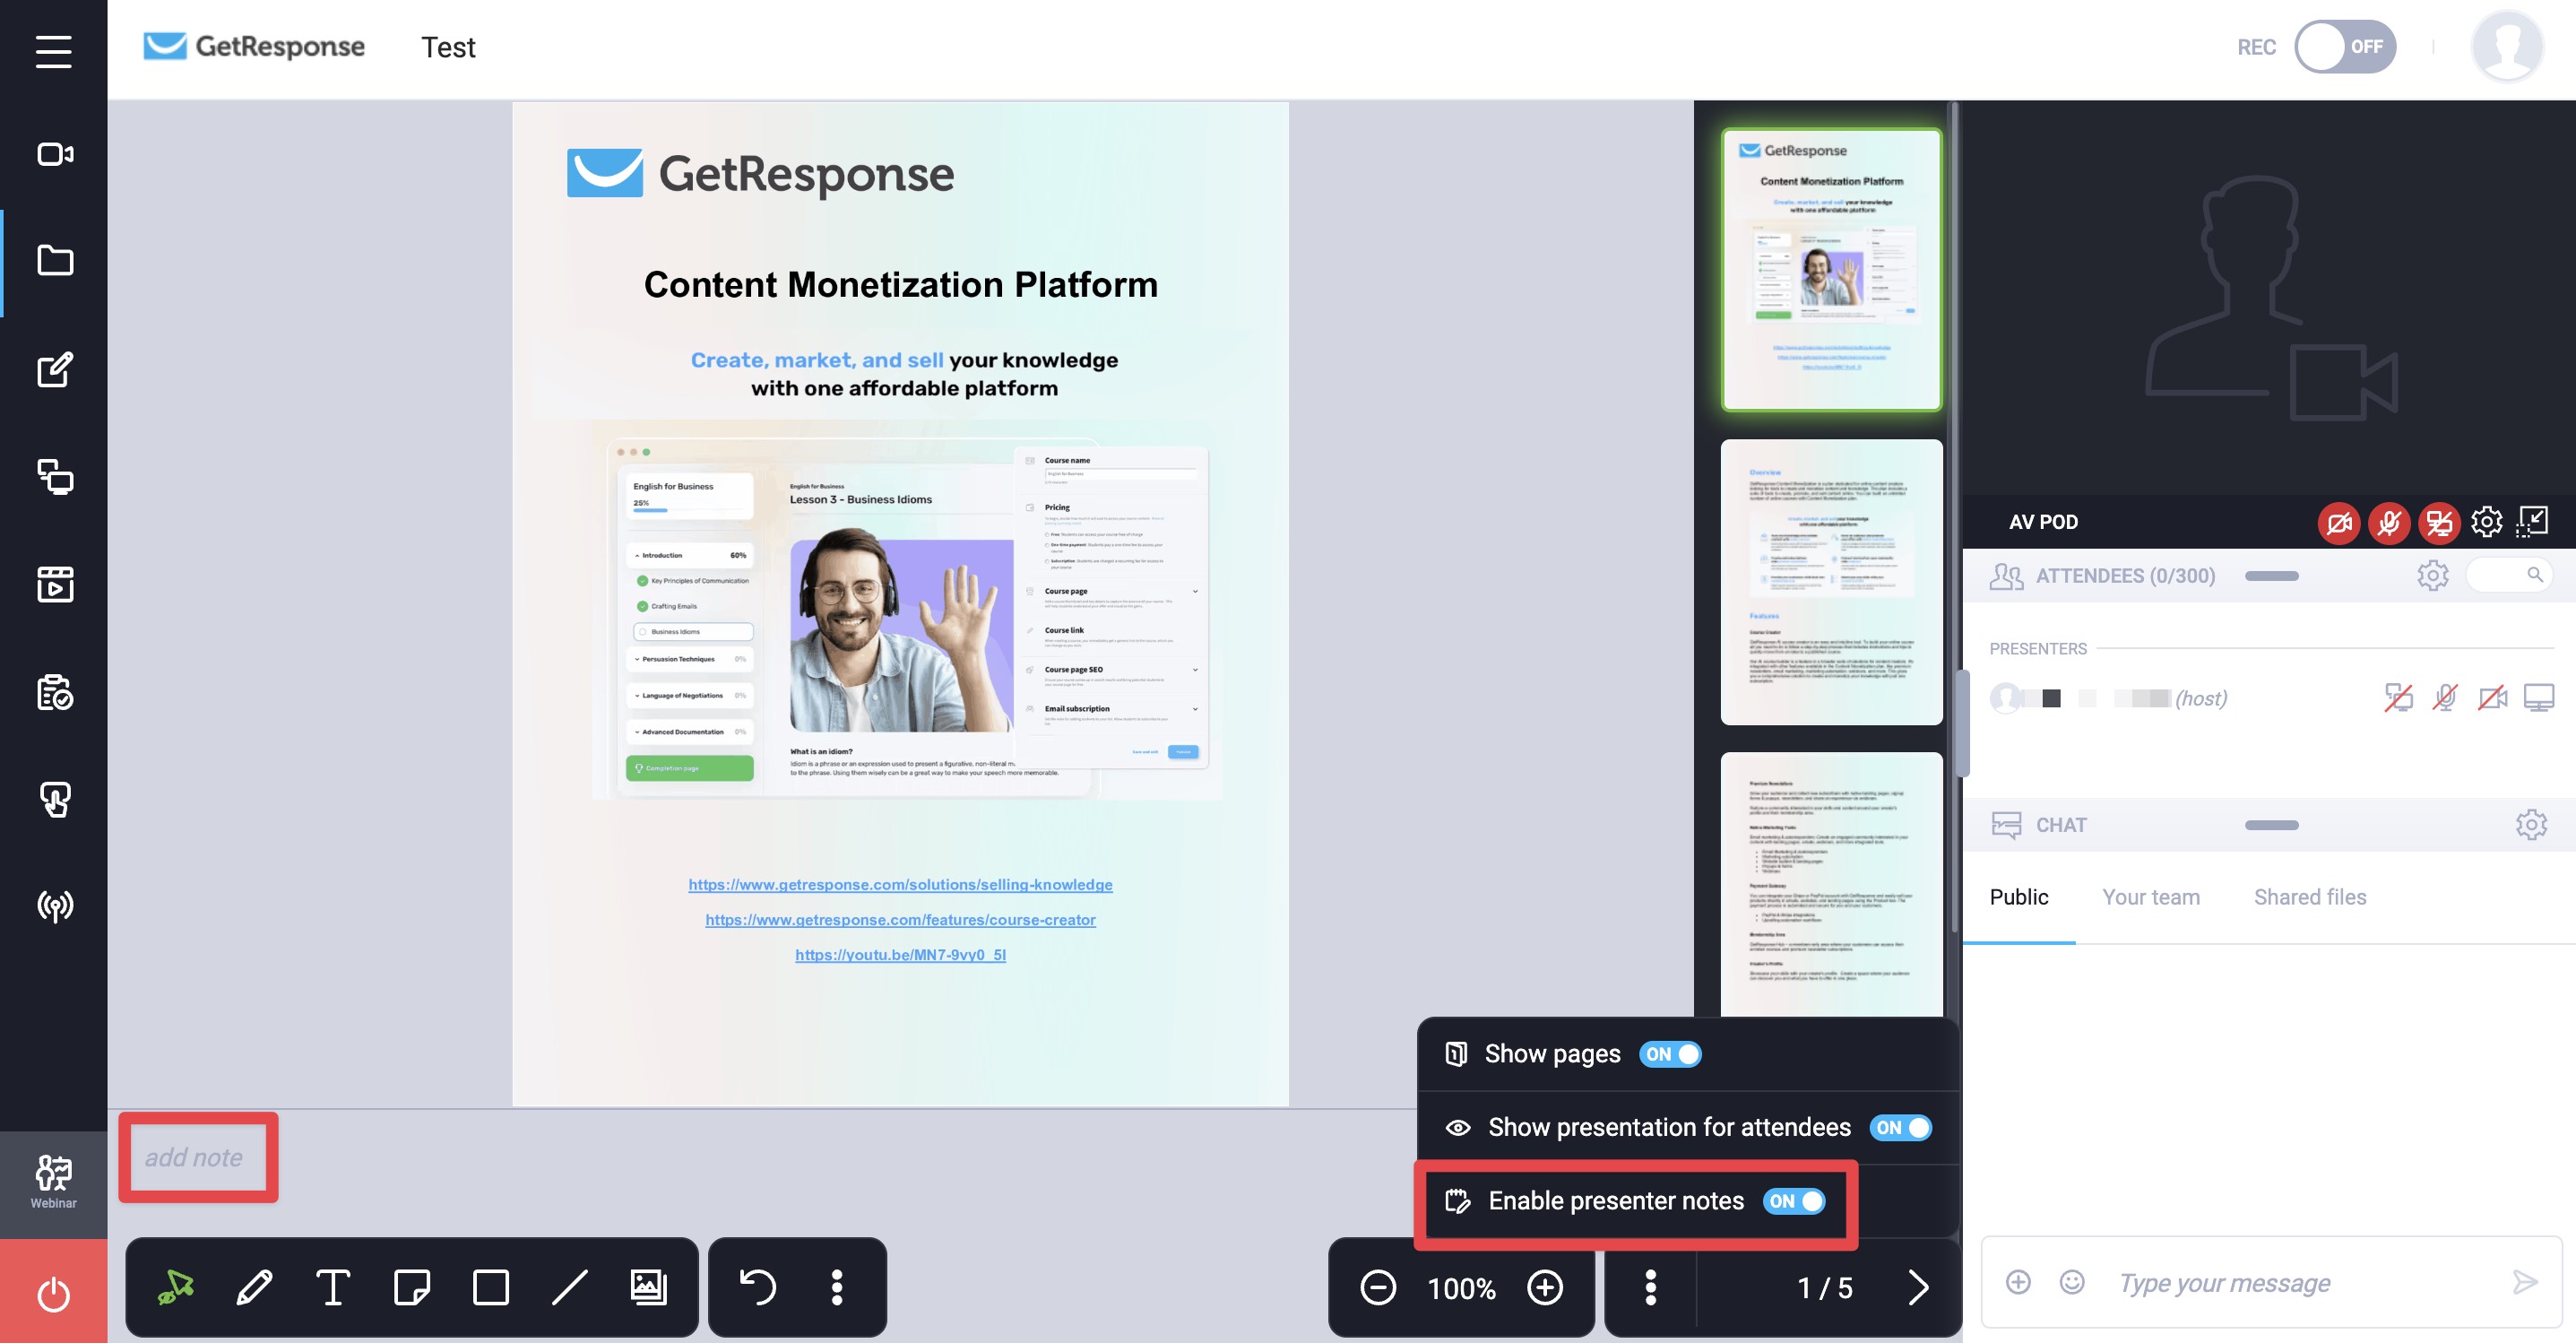Zoom in with the plus button
Viewport: 2576px width, 1343px height.
point(1545,1288)
